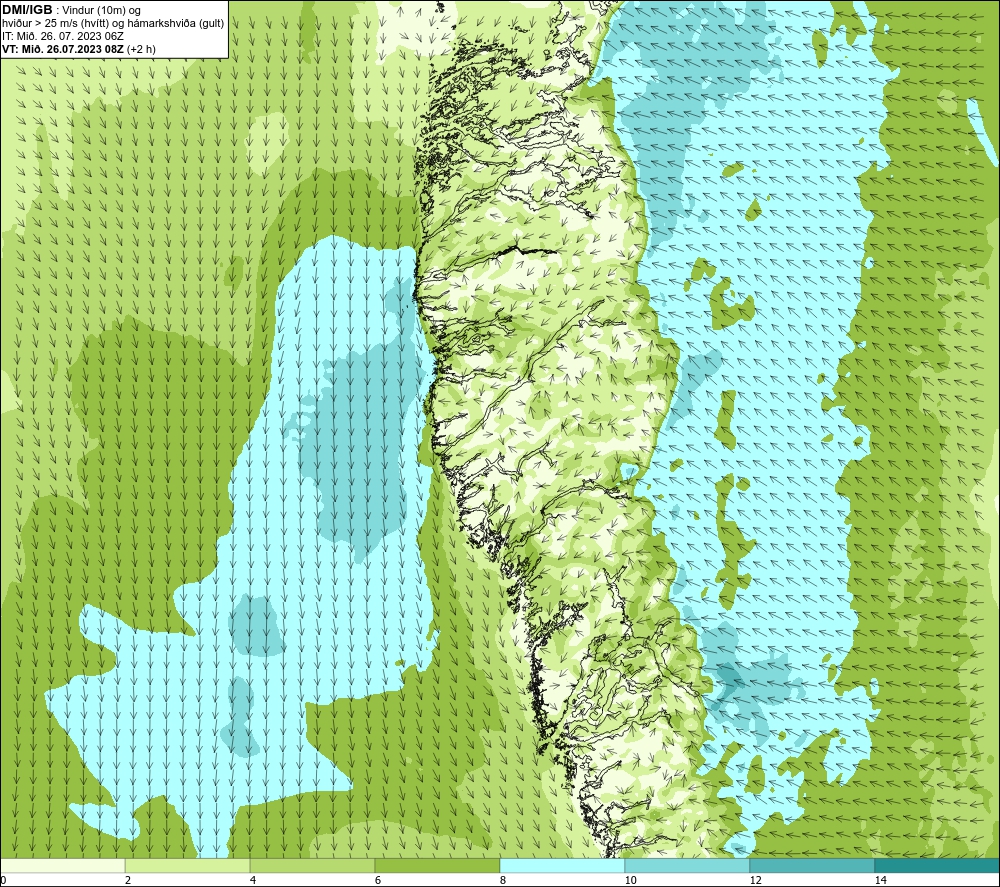Click the 4–6 m/s green legend band
1000x887 pixels.
(x=312, y=865)
